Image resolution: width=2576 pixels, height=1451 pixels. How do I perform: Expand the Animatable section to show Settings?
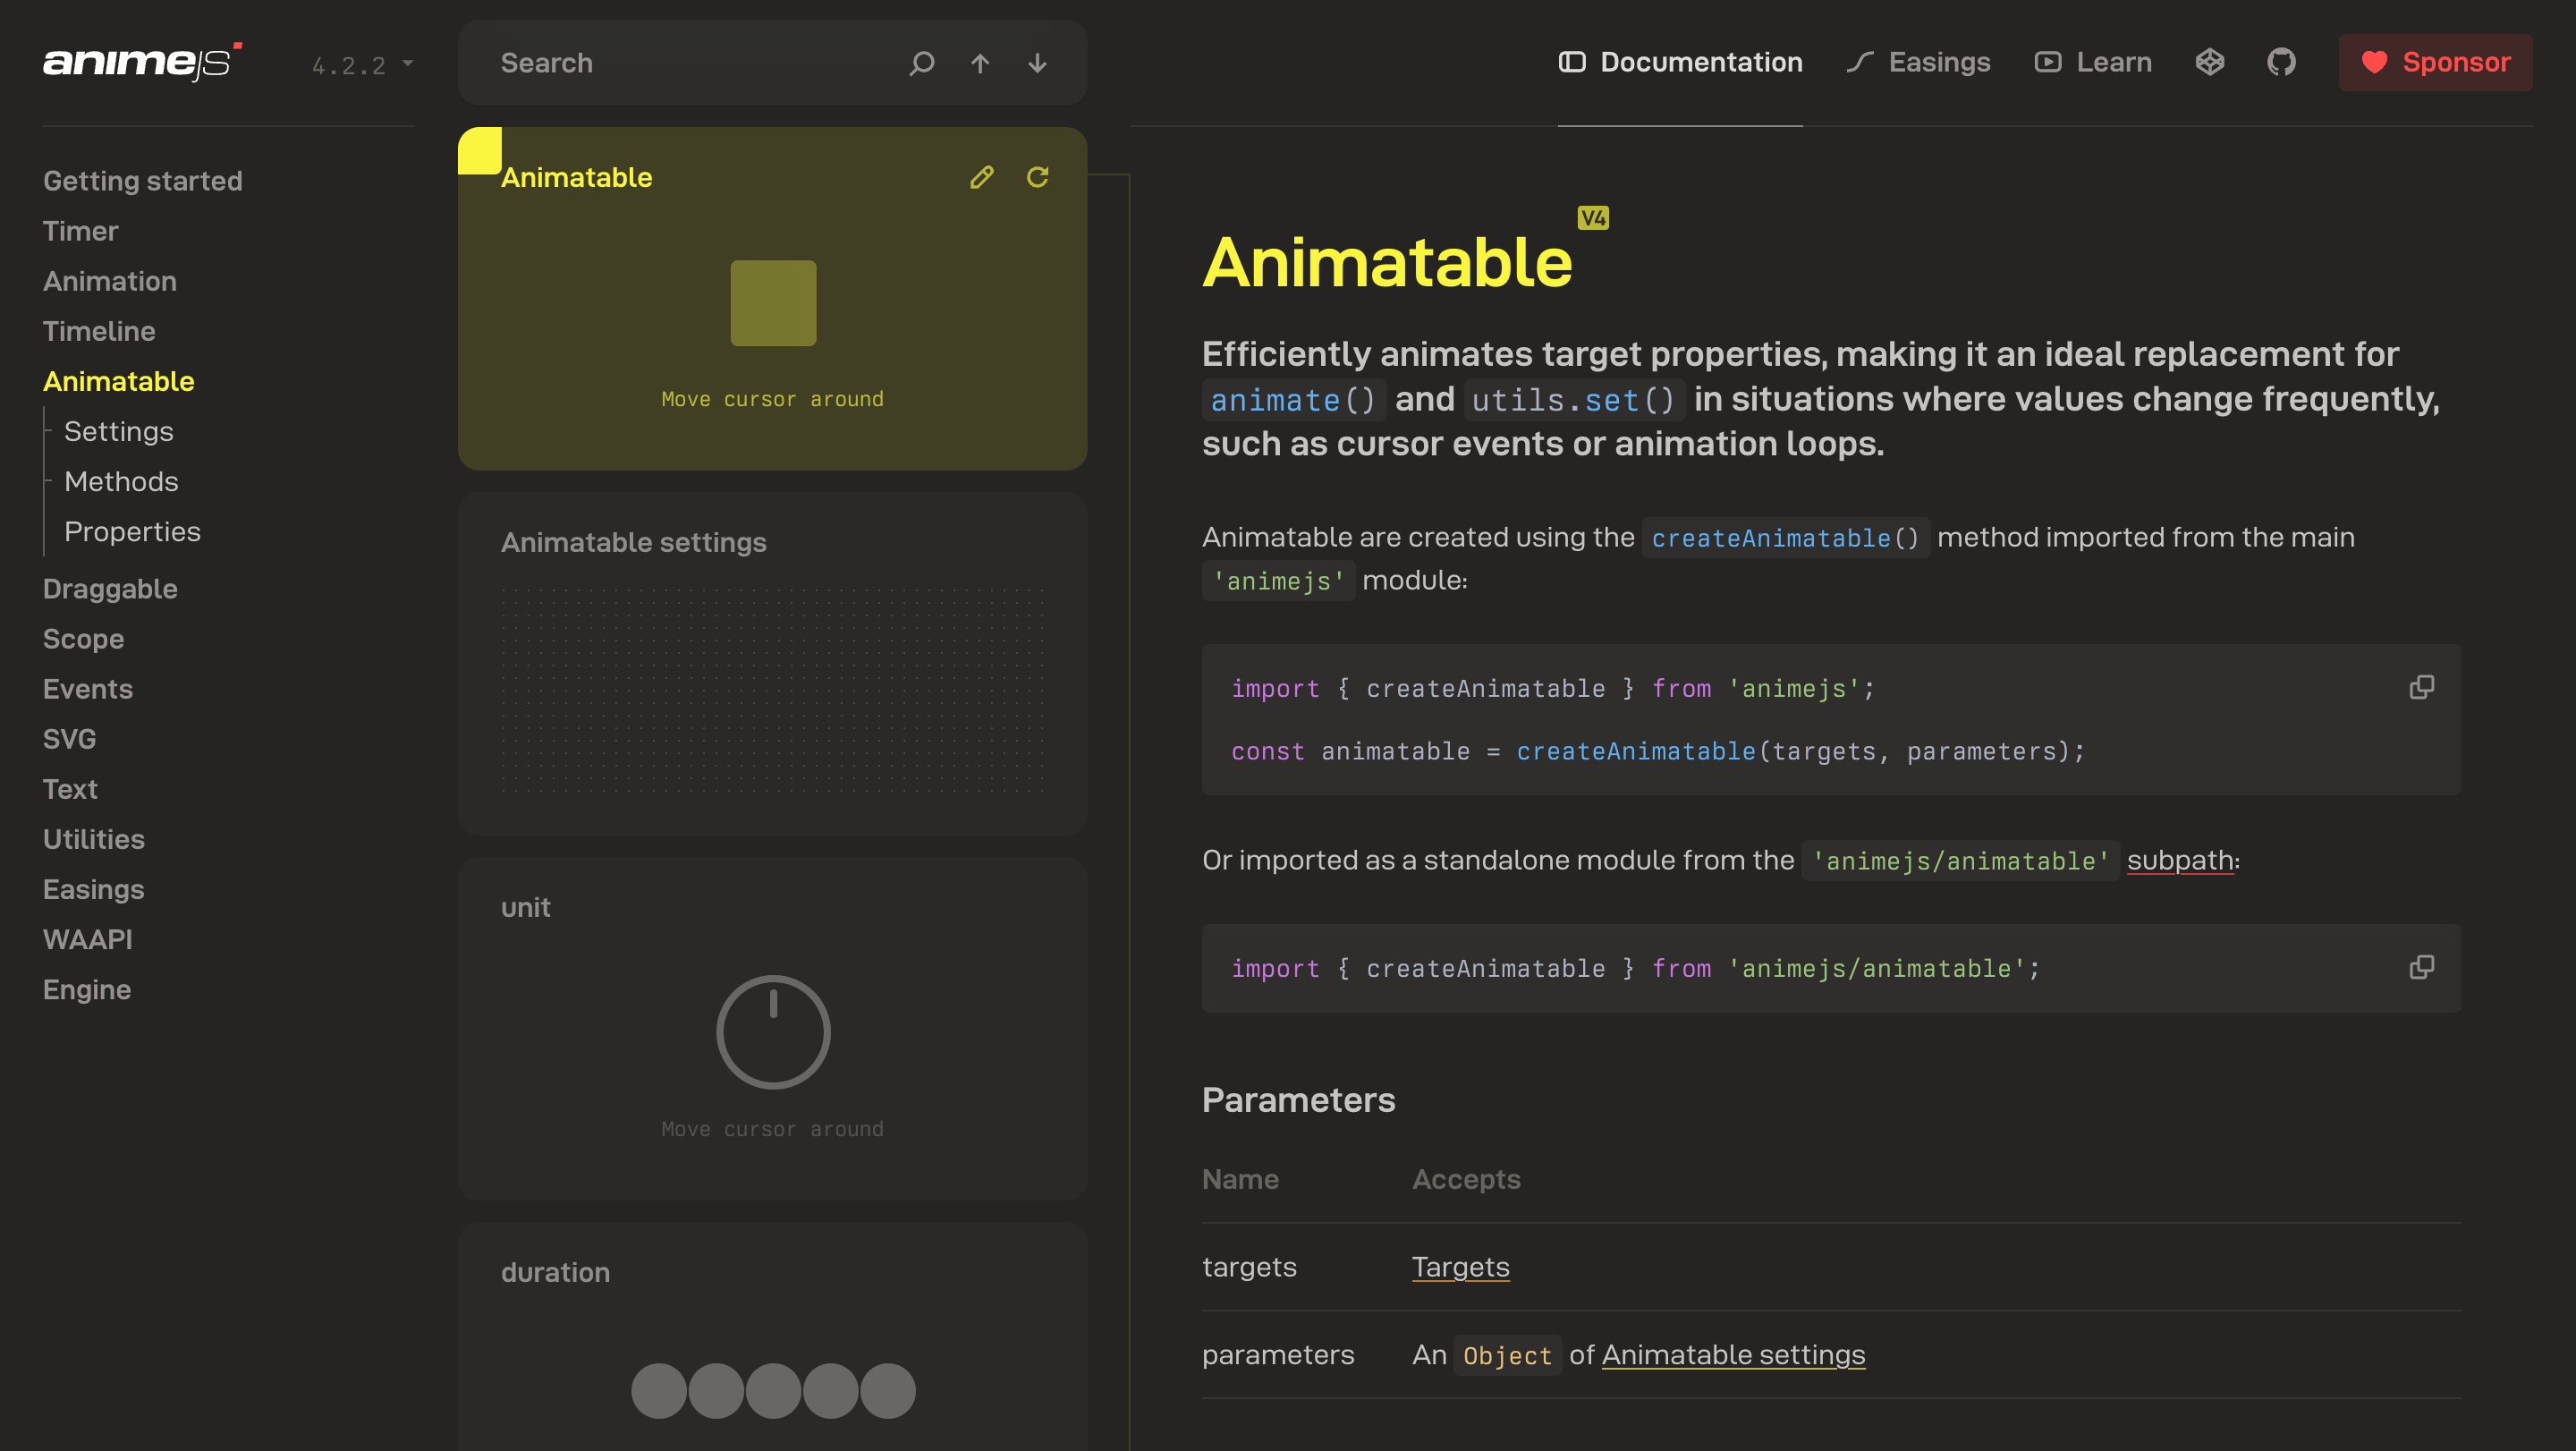pyautogui.click(x=118, y=381)
